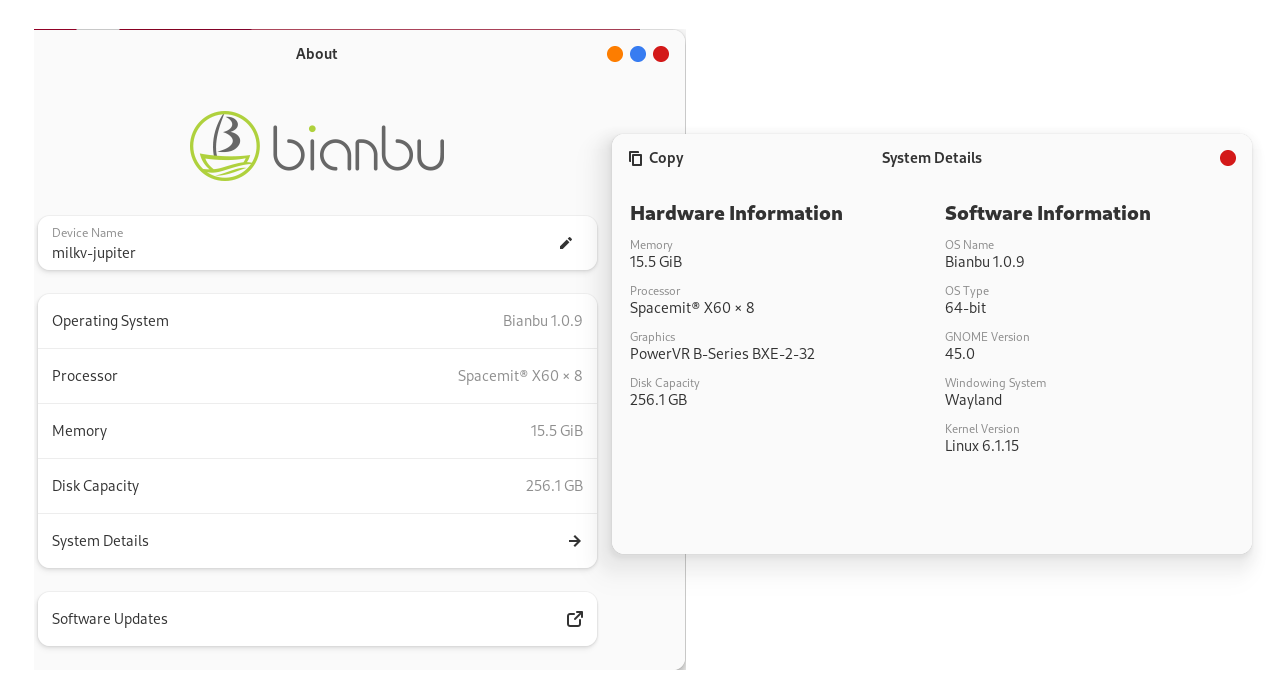The height and width of the screenshot is (700, 1286).
Task: Click the orange minimize button in About window
Action: tap(615, 54)
